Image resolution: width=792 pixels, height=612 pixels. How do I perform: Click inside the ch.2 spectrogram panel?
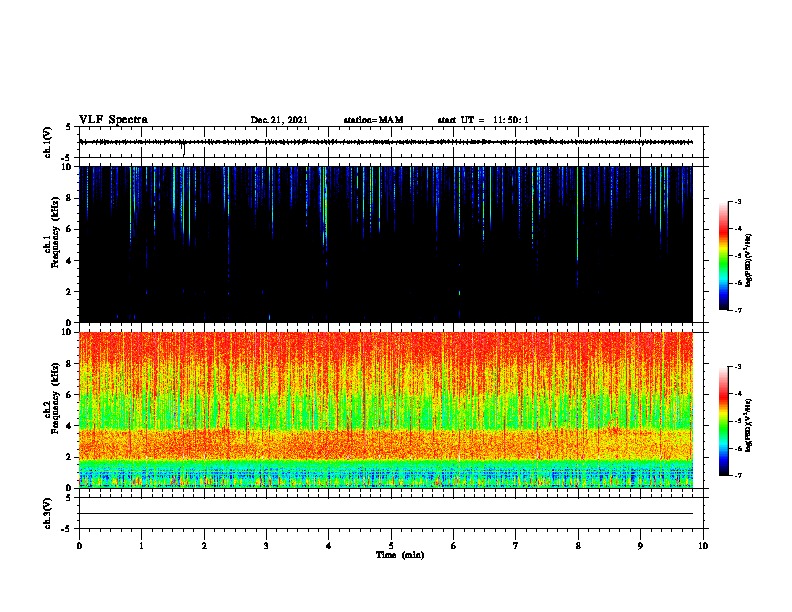pos(386,410)
